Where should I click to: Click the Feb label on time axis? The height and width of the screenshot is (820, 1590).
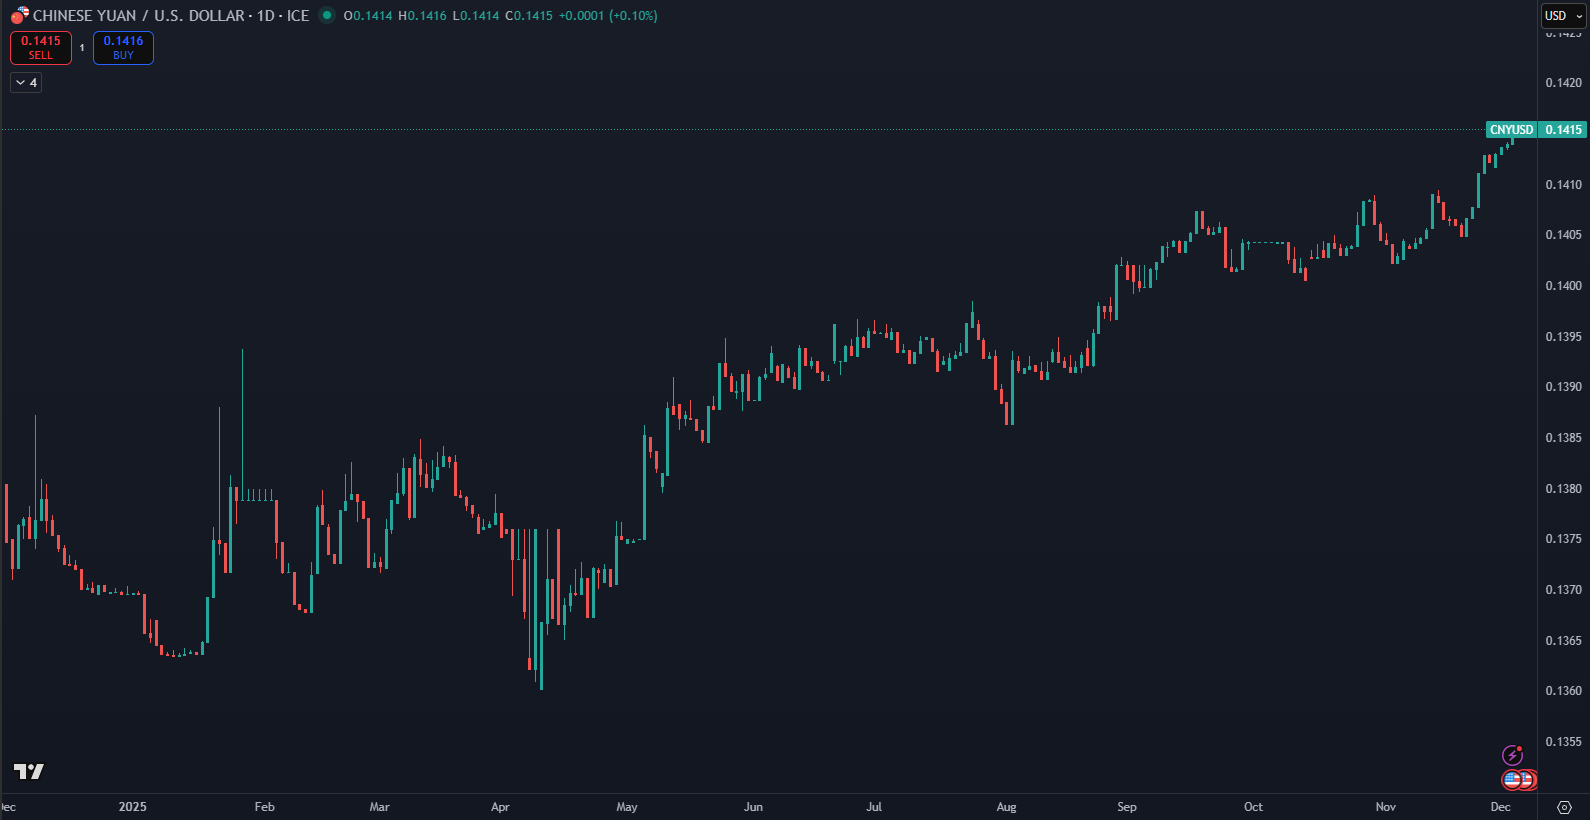265,807
